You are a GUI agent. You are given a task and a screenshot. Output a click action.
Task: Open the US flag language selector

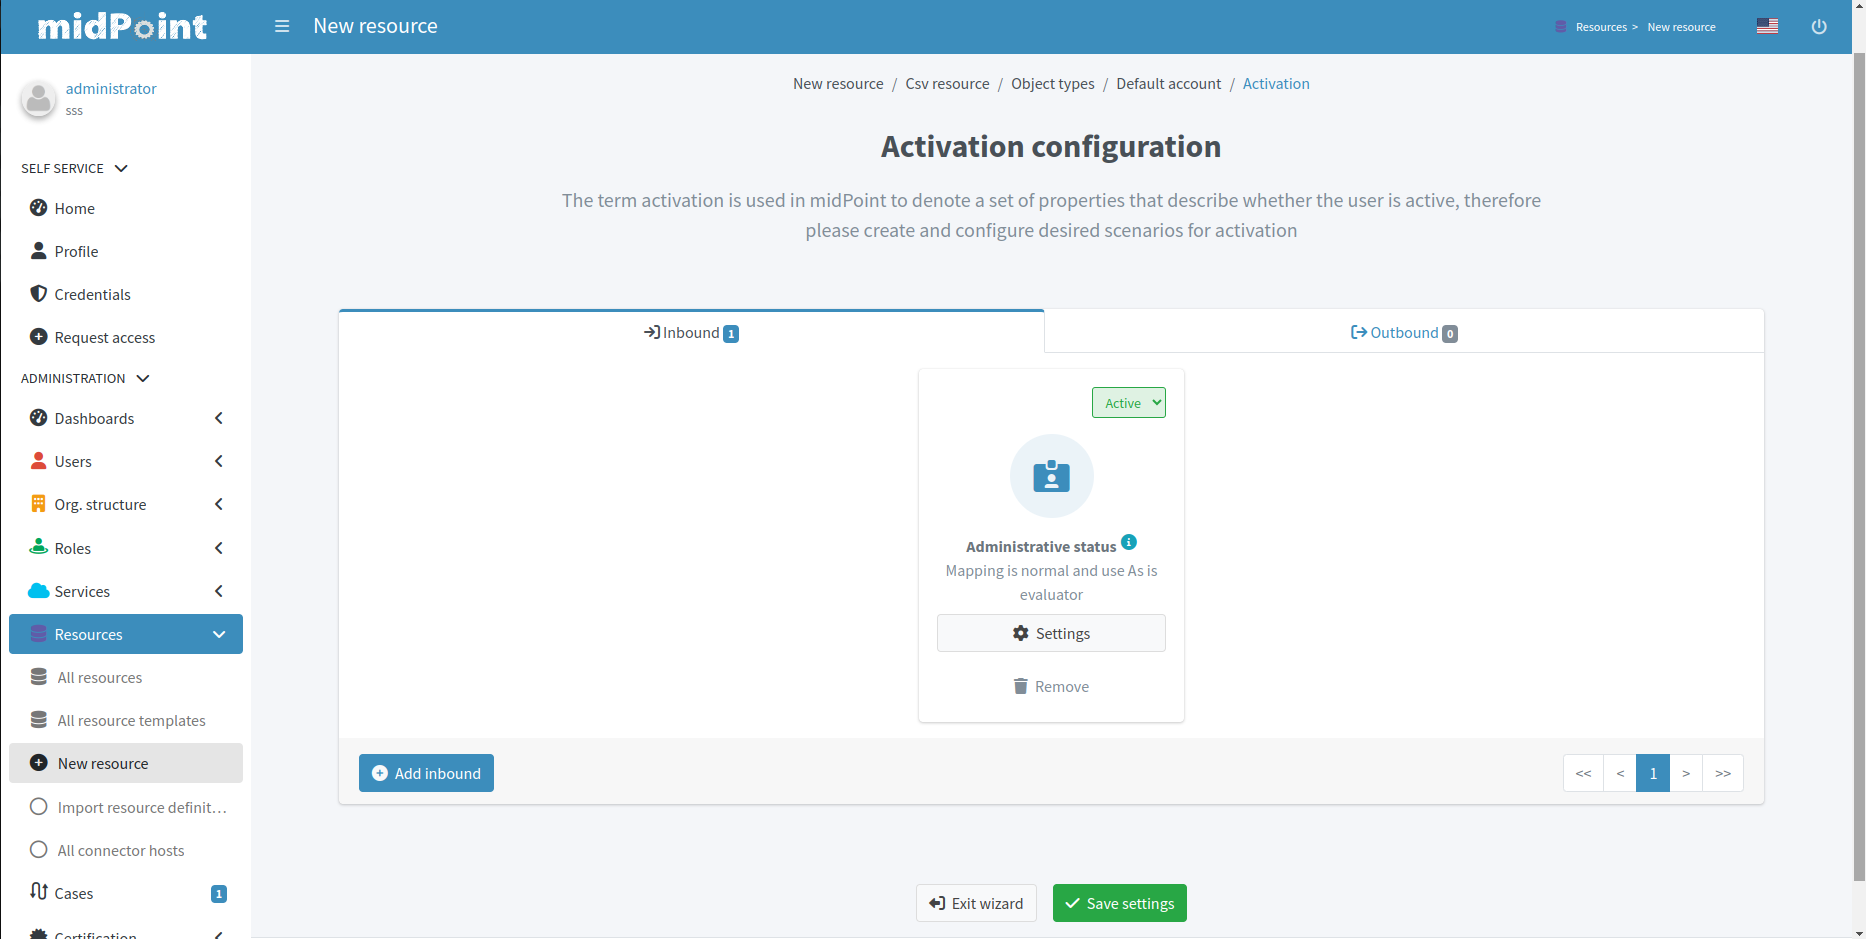click(1767, 26)
